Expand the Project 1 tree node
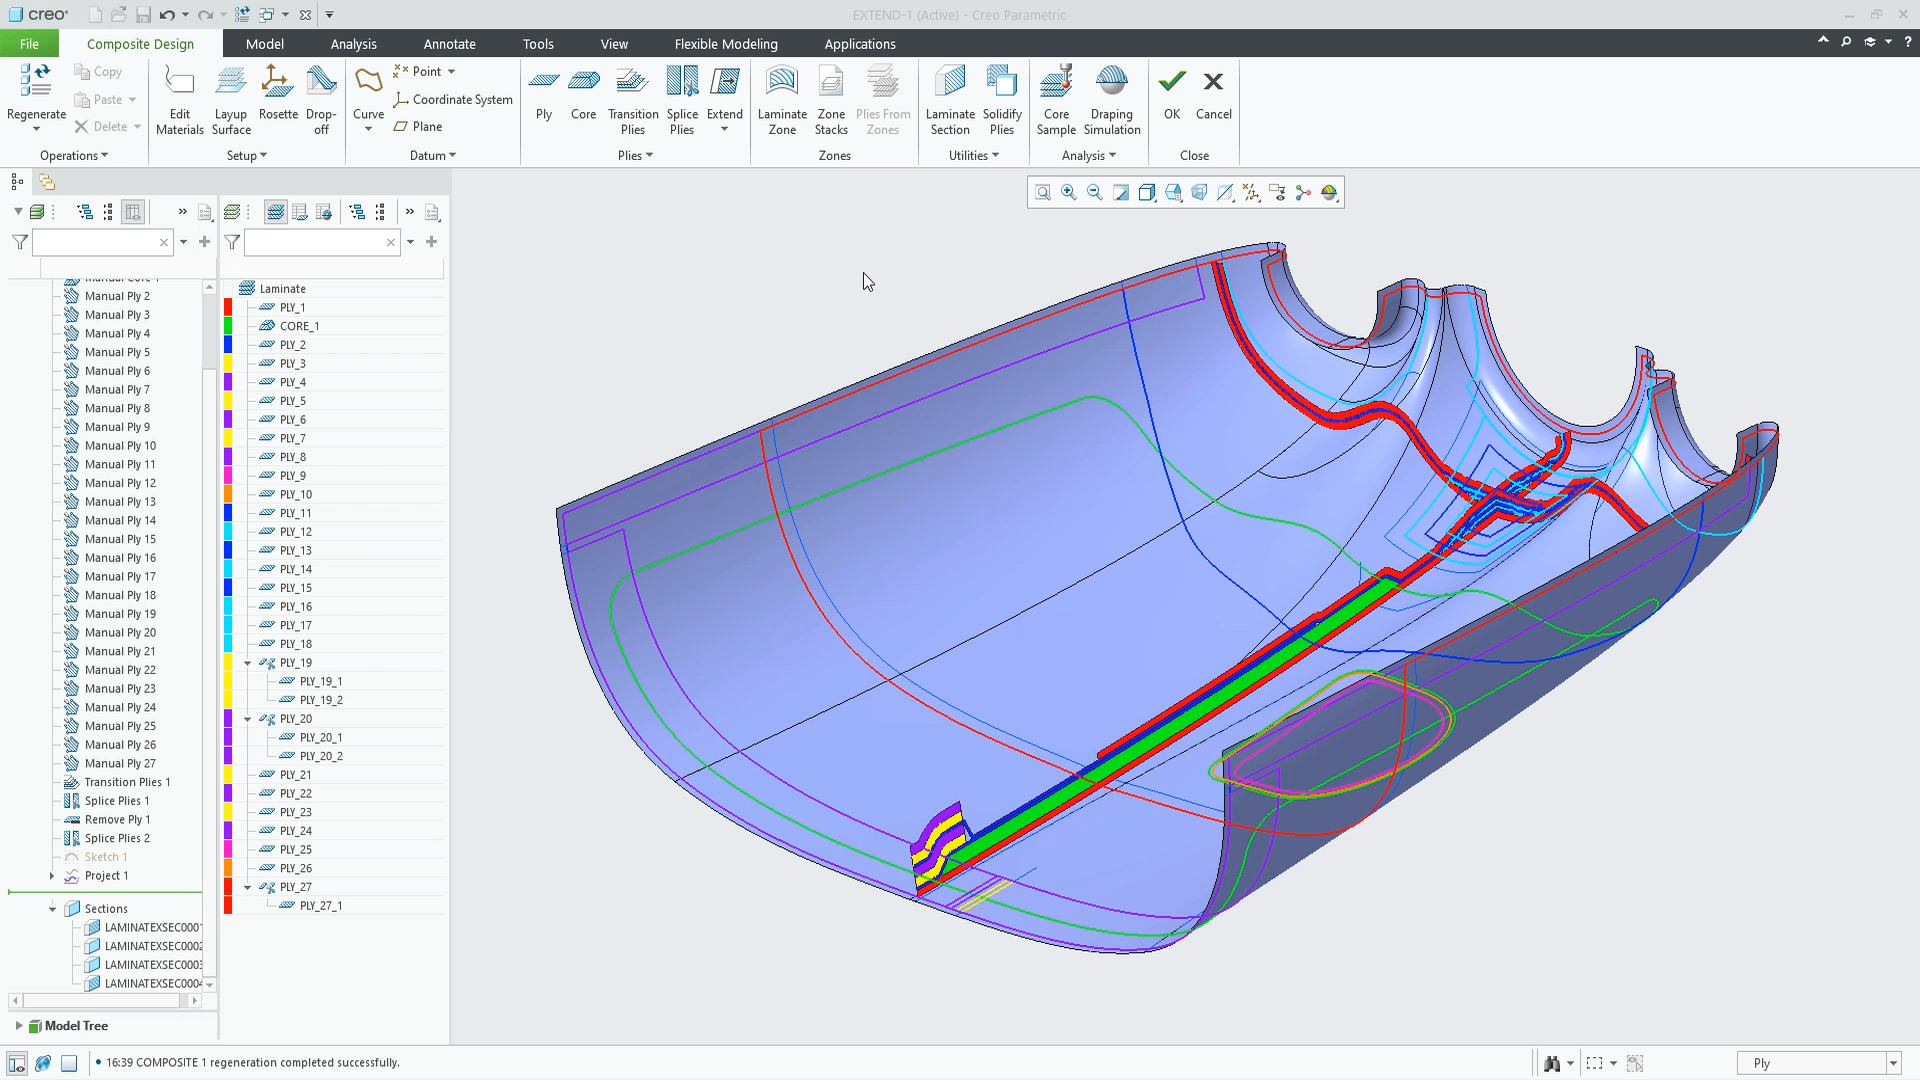 52,876
